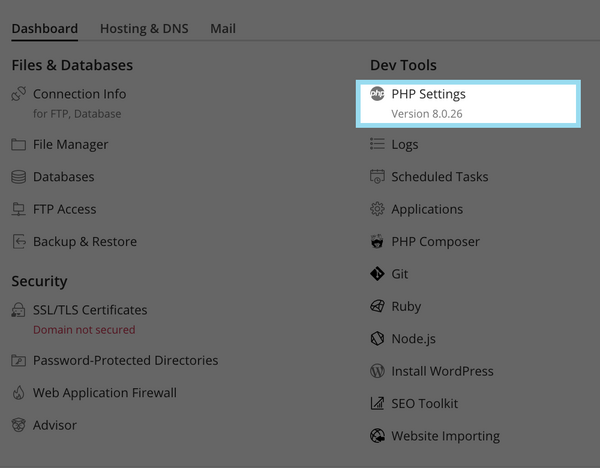Open the Mail tab

pos(223,29)
